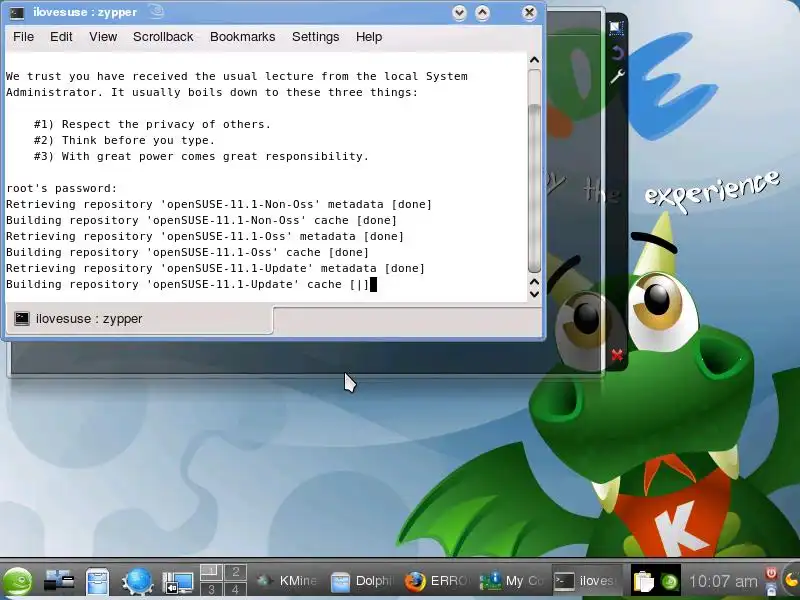Image resolution: width=800 pixels, height=600 pixels.
Task: Click the resize handle icon on the widget sidebar
Action: tap(616, 28)
